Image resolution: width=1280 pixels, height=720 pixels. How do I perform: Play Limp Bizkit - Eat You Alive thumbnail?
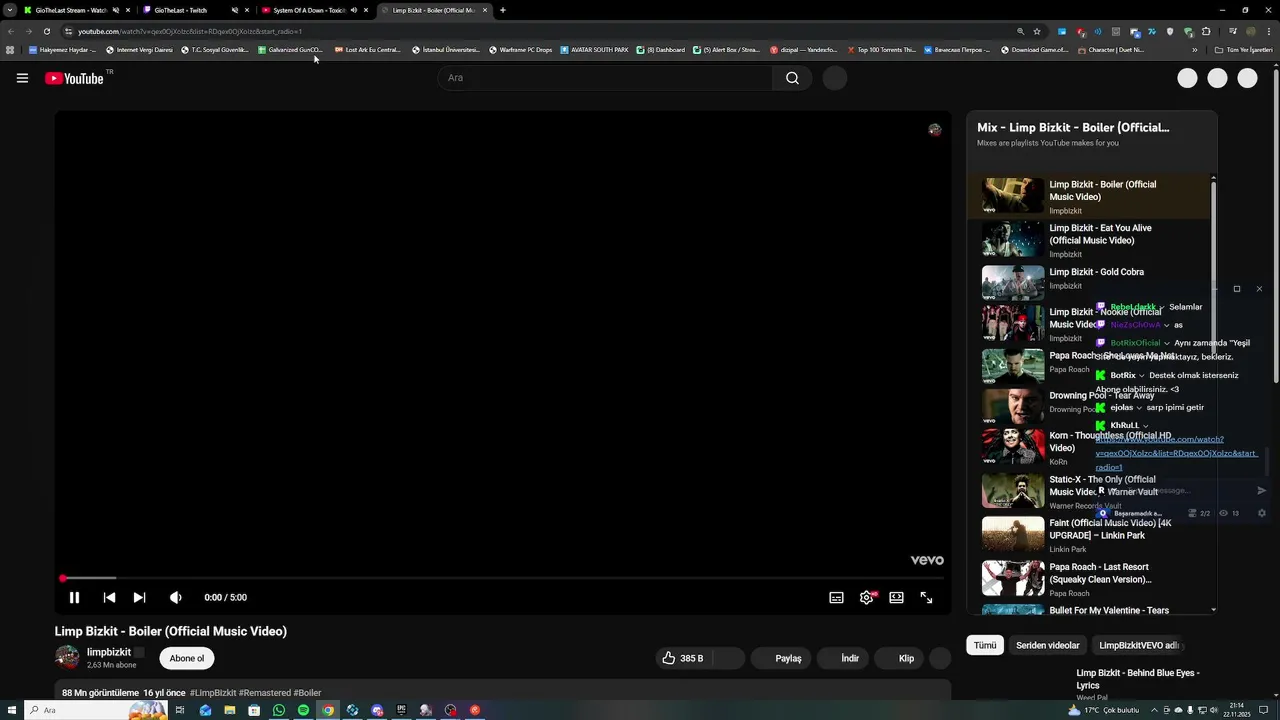(1013, 239)
